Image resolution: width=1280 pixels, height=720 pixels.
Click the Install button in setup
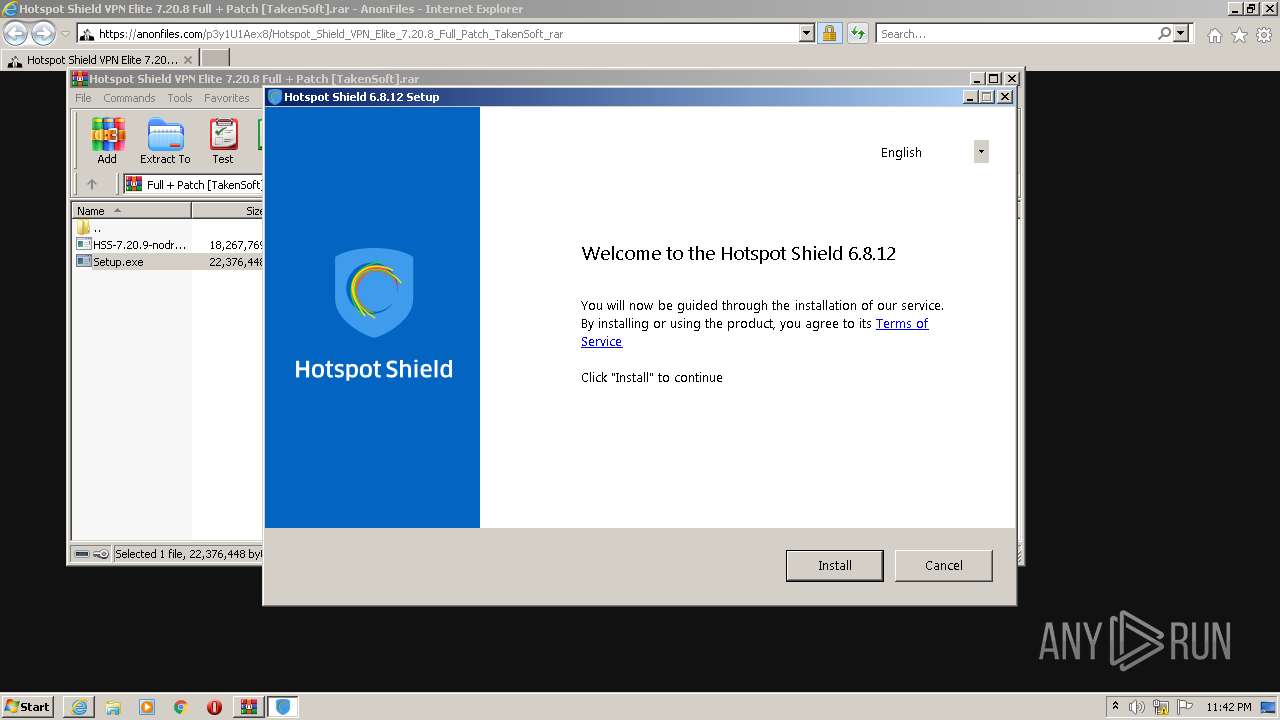point(834,565)
